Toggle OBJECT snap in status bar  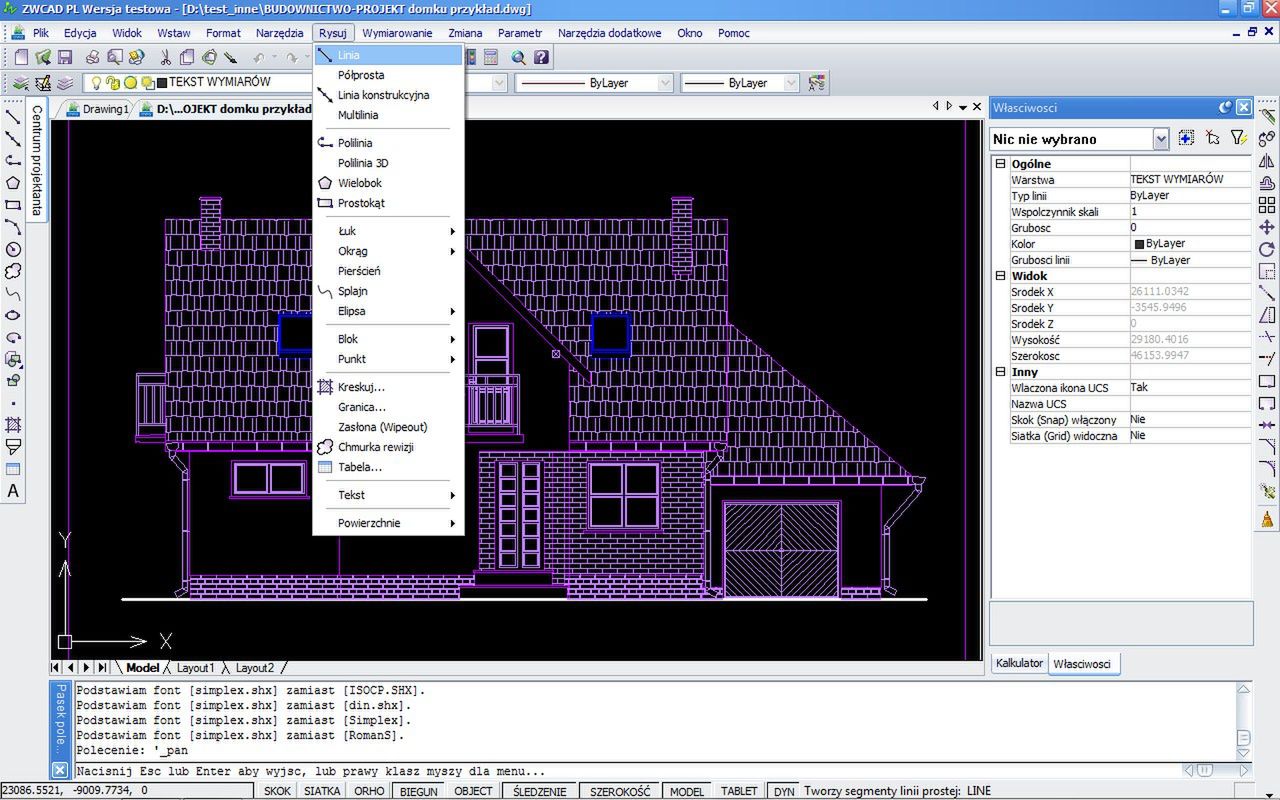click(x=473, y=791)
